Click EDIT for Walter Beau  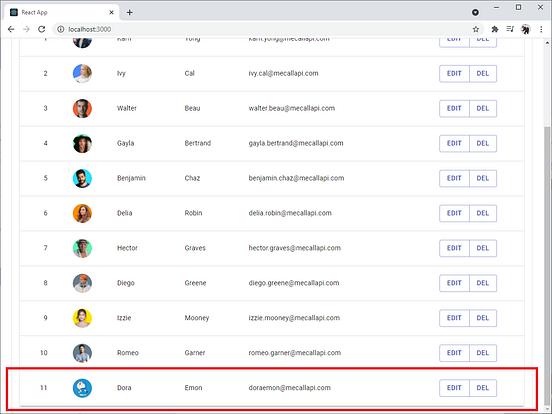pos(454,108)
